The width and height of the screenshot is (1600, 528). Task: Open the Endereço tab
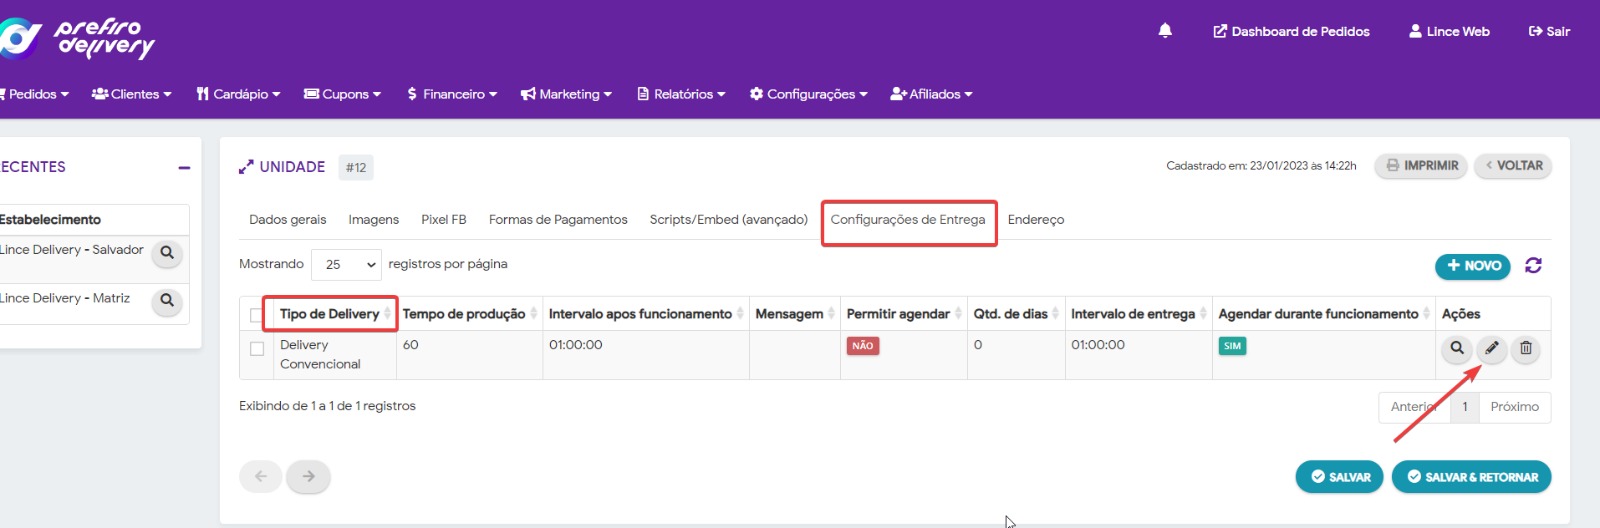click(1035, 220)
